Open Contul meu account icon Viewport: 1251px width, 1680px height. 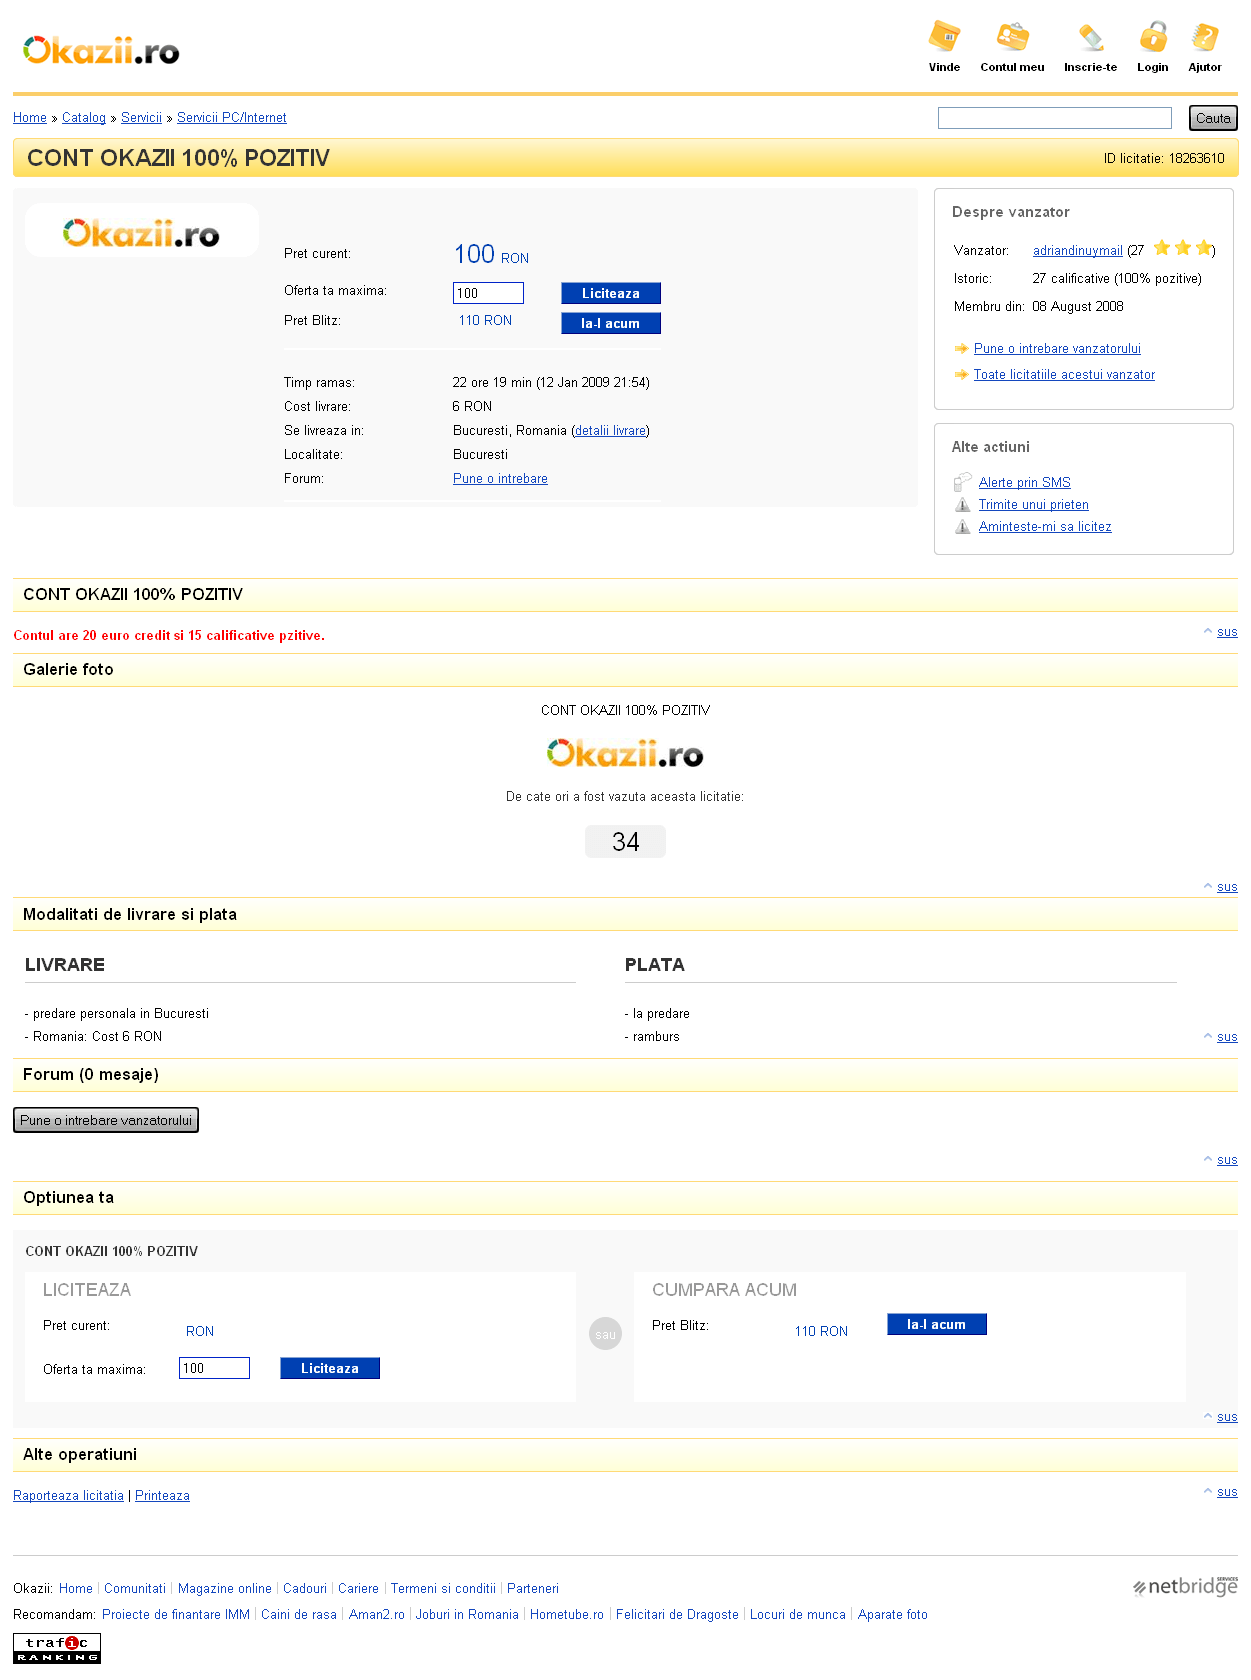[1012, 37]
